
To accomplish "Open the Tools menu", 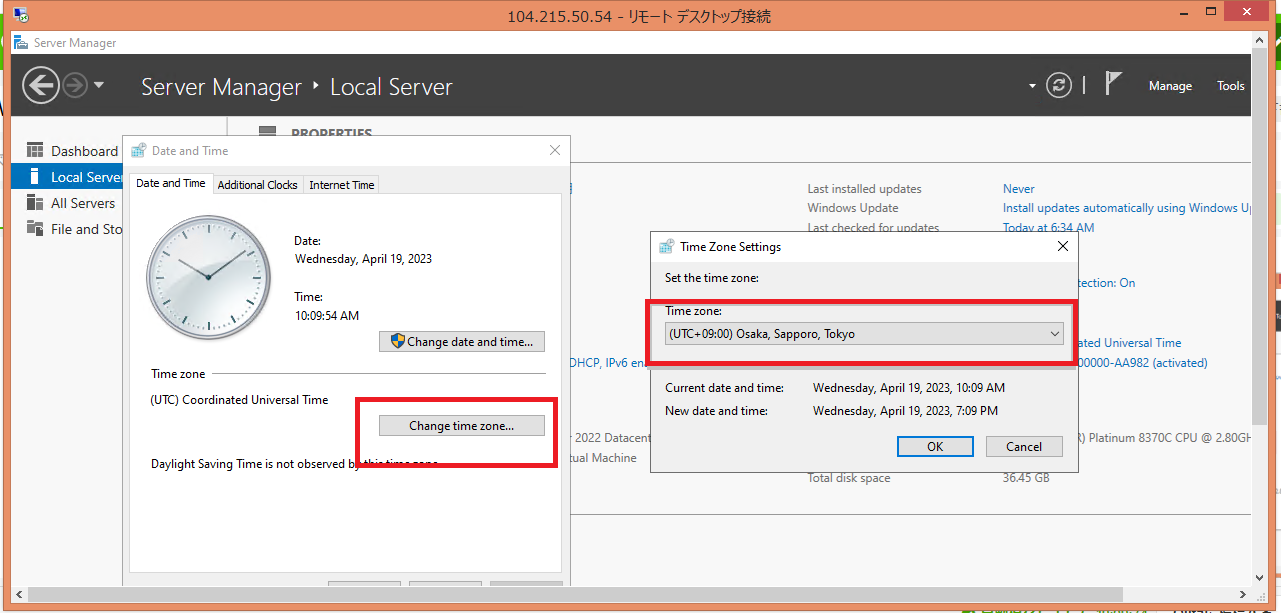I will 1230,86.
